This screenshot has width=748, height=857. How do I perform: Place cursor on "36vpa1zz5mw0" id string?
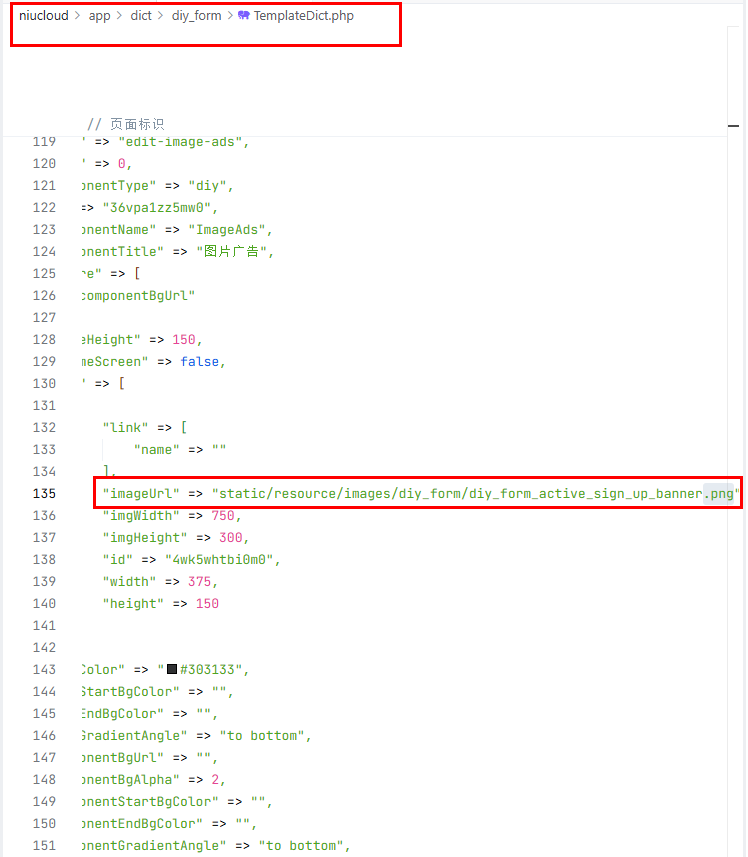[157, 208]
